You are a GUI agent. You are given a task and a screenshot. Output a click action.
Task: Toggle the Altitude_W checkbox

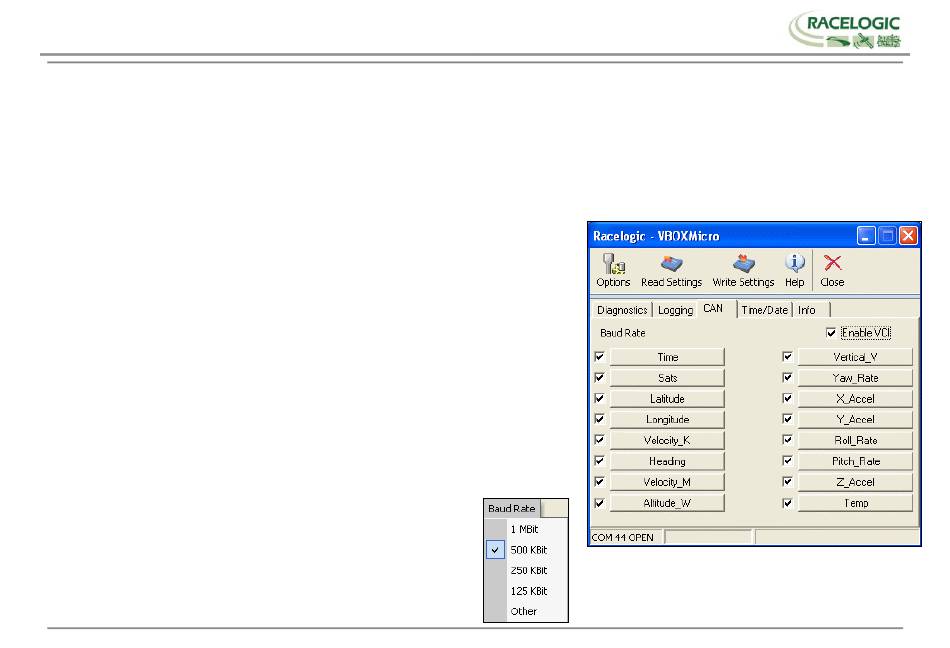pos(599,503)
